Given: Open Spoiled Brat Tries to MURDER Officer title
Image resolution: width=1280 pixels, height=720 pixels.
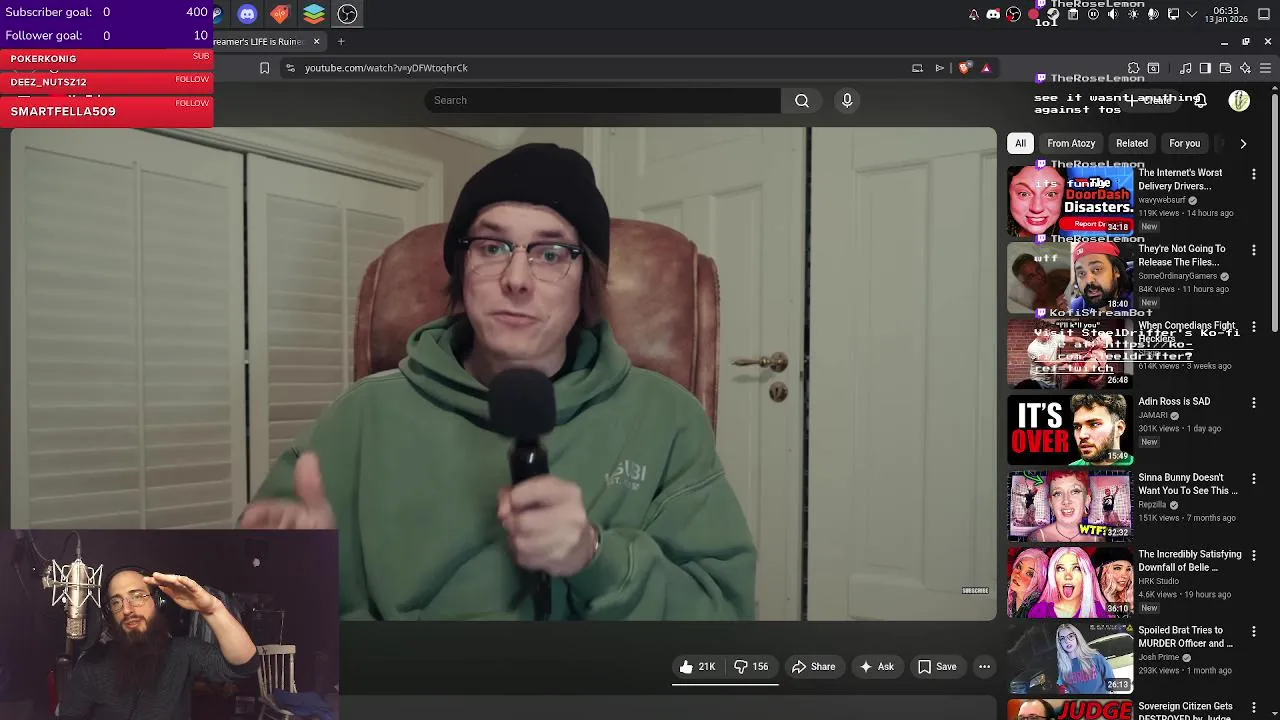Looking at the screenshot, I should tap(1185, 637).
